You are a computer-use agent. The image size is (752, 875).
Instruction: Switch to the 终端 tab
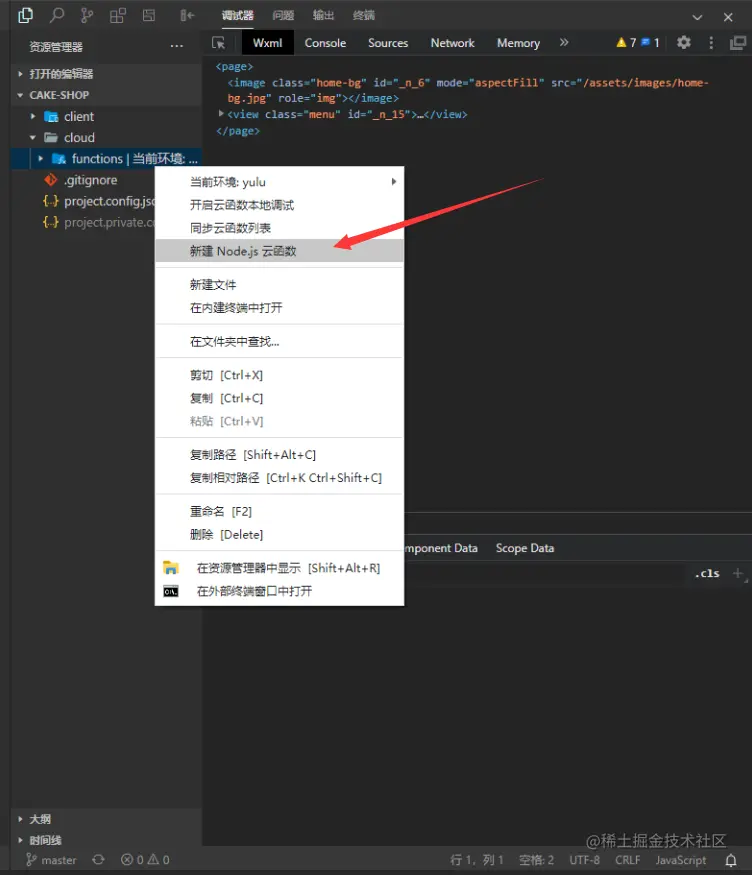pyautogui.click(x=364, y=16)
